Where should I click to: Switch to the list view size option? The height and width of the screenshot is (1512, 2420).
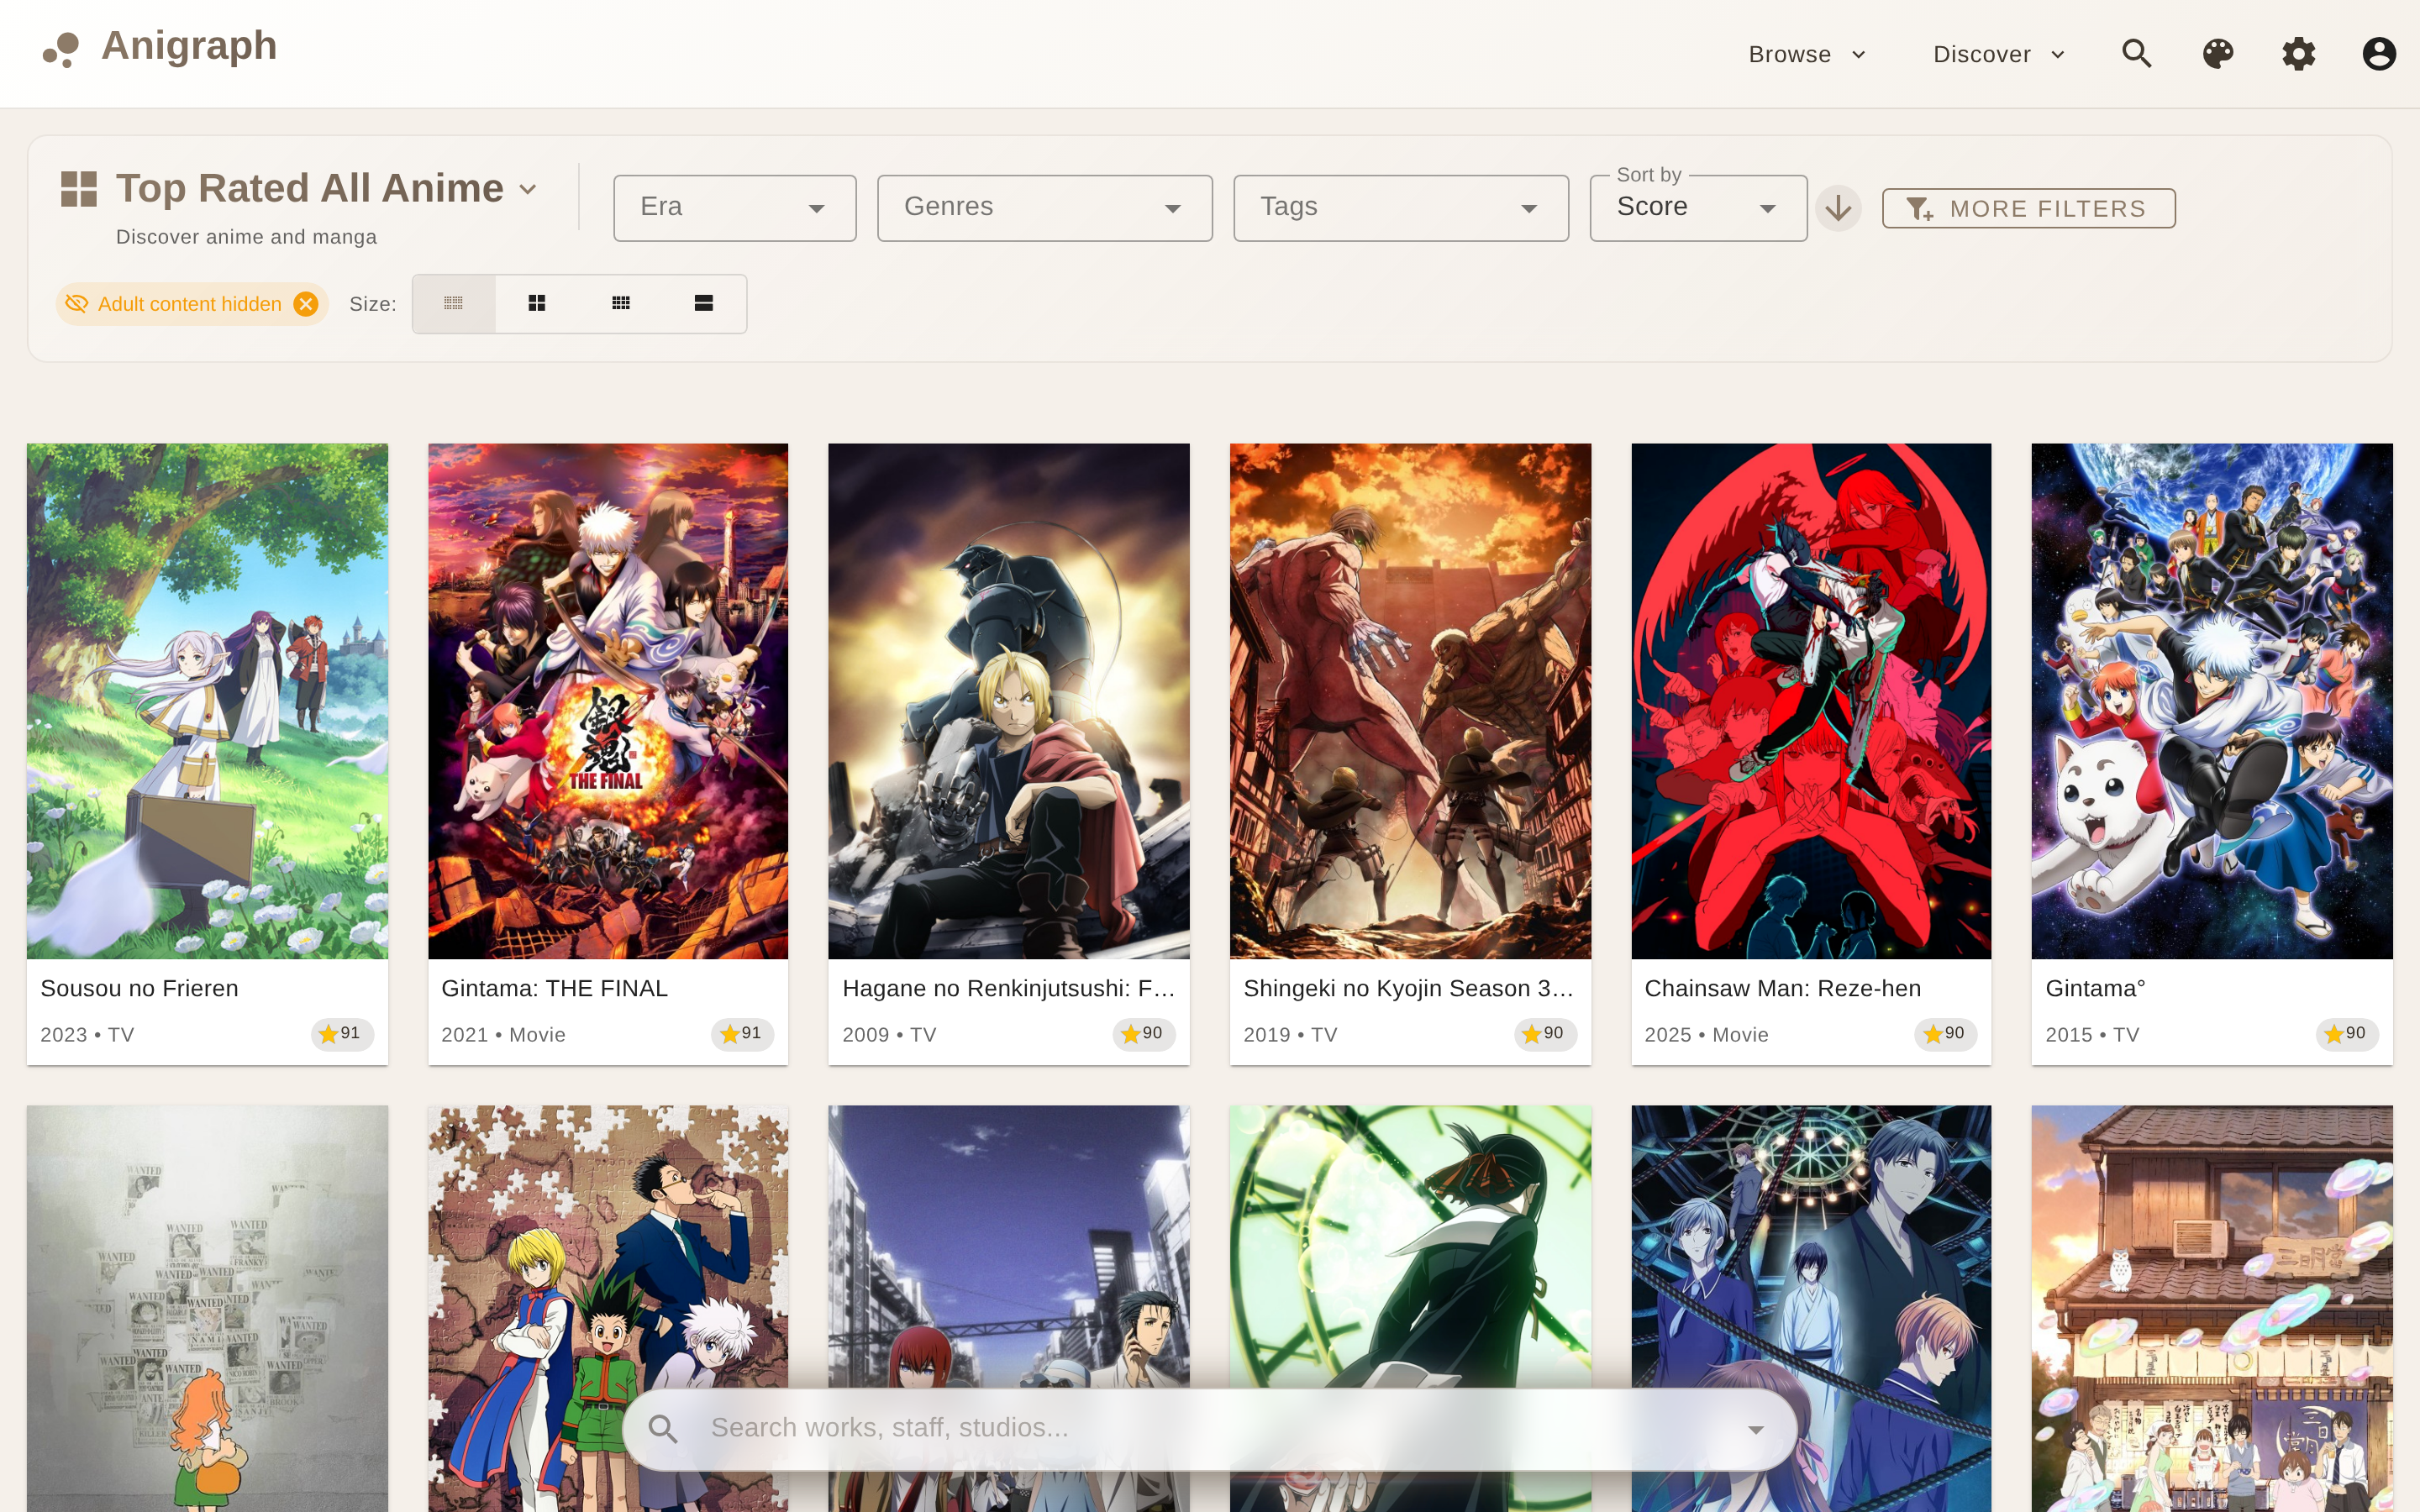click(x=704, y=304)
